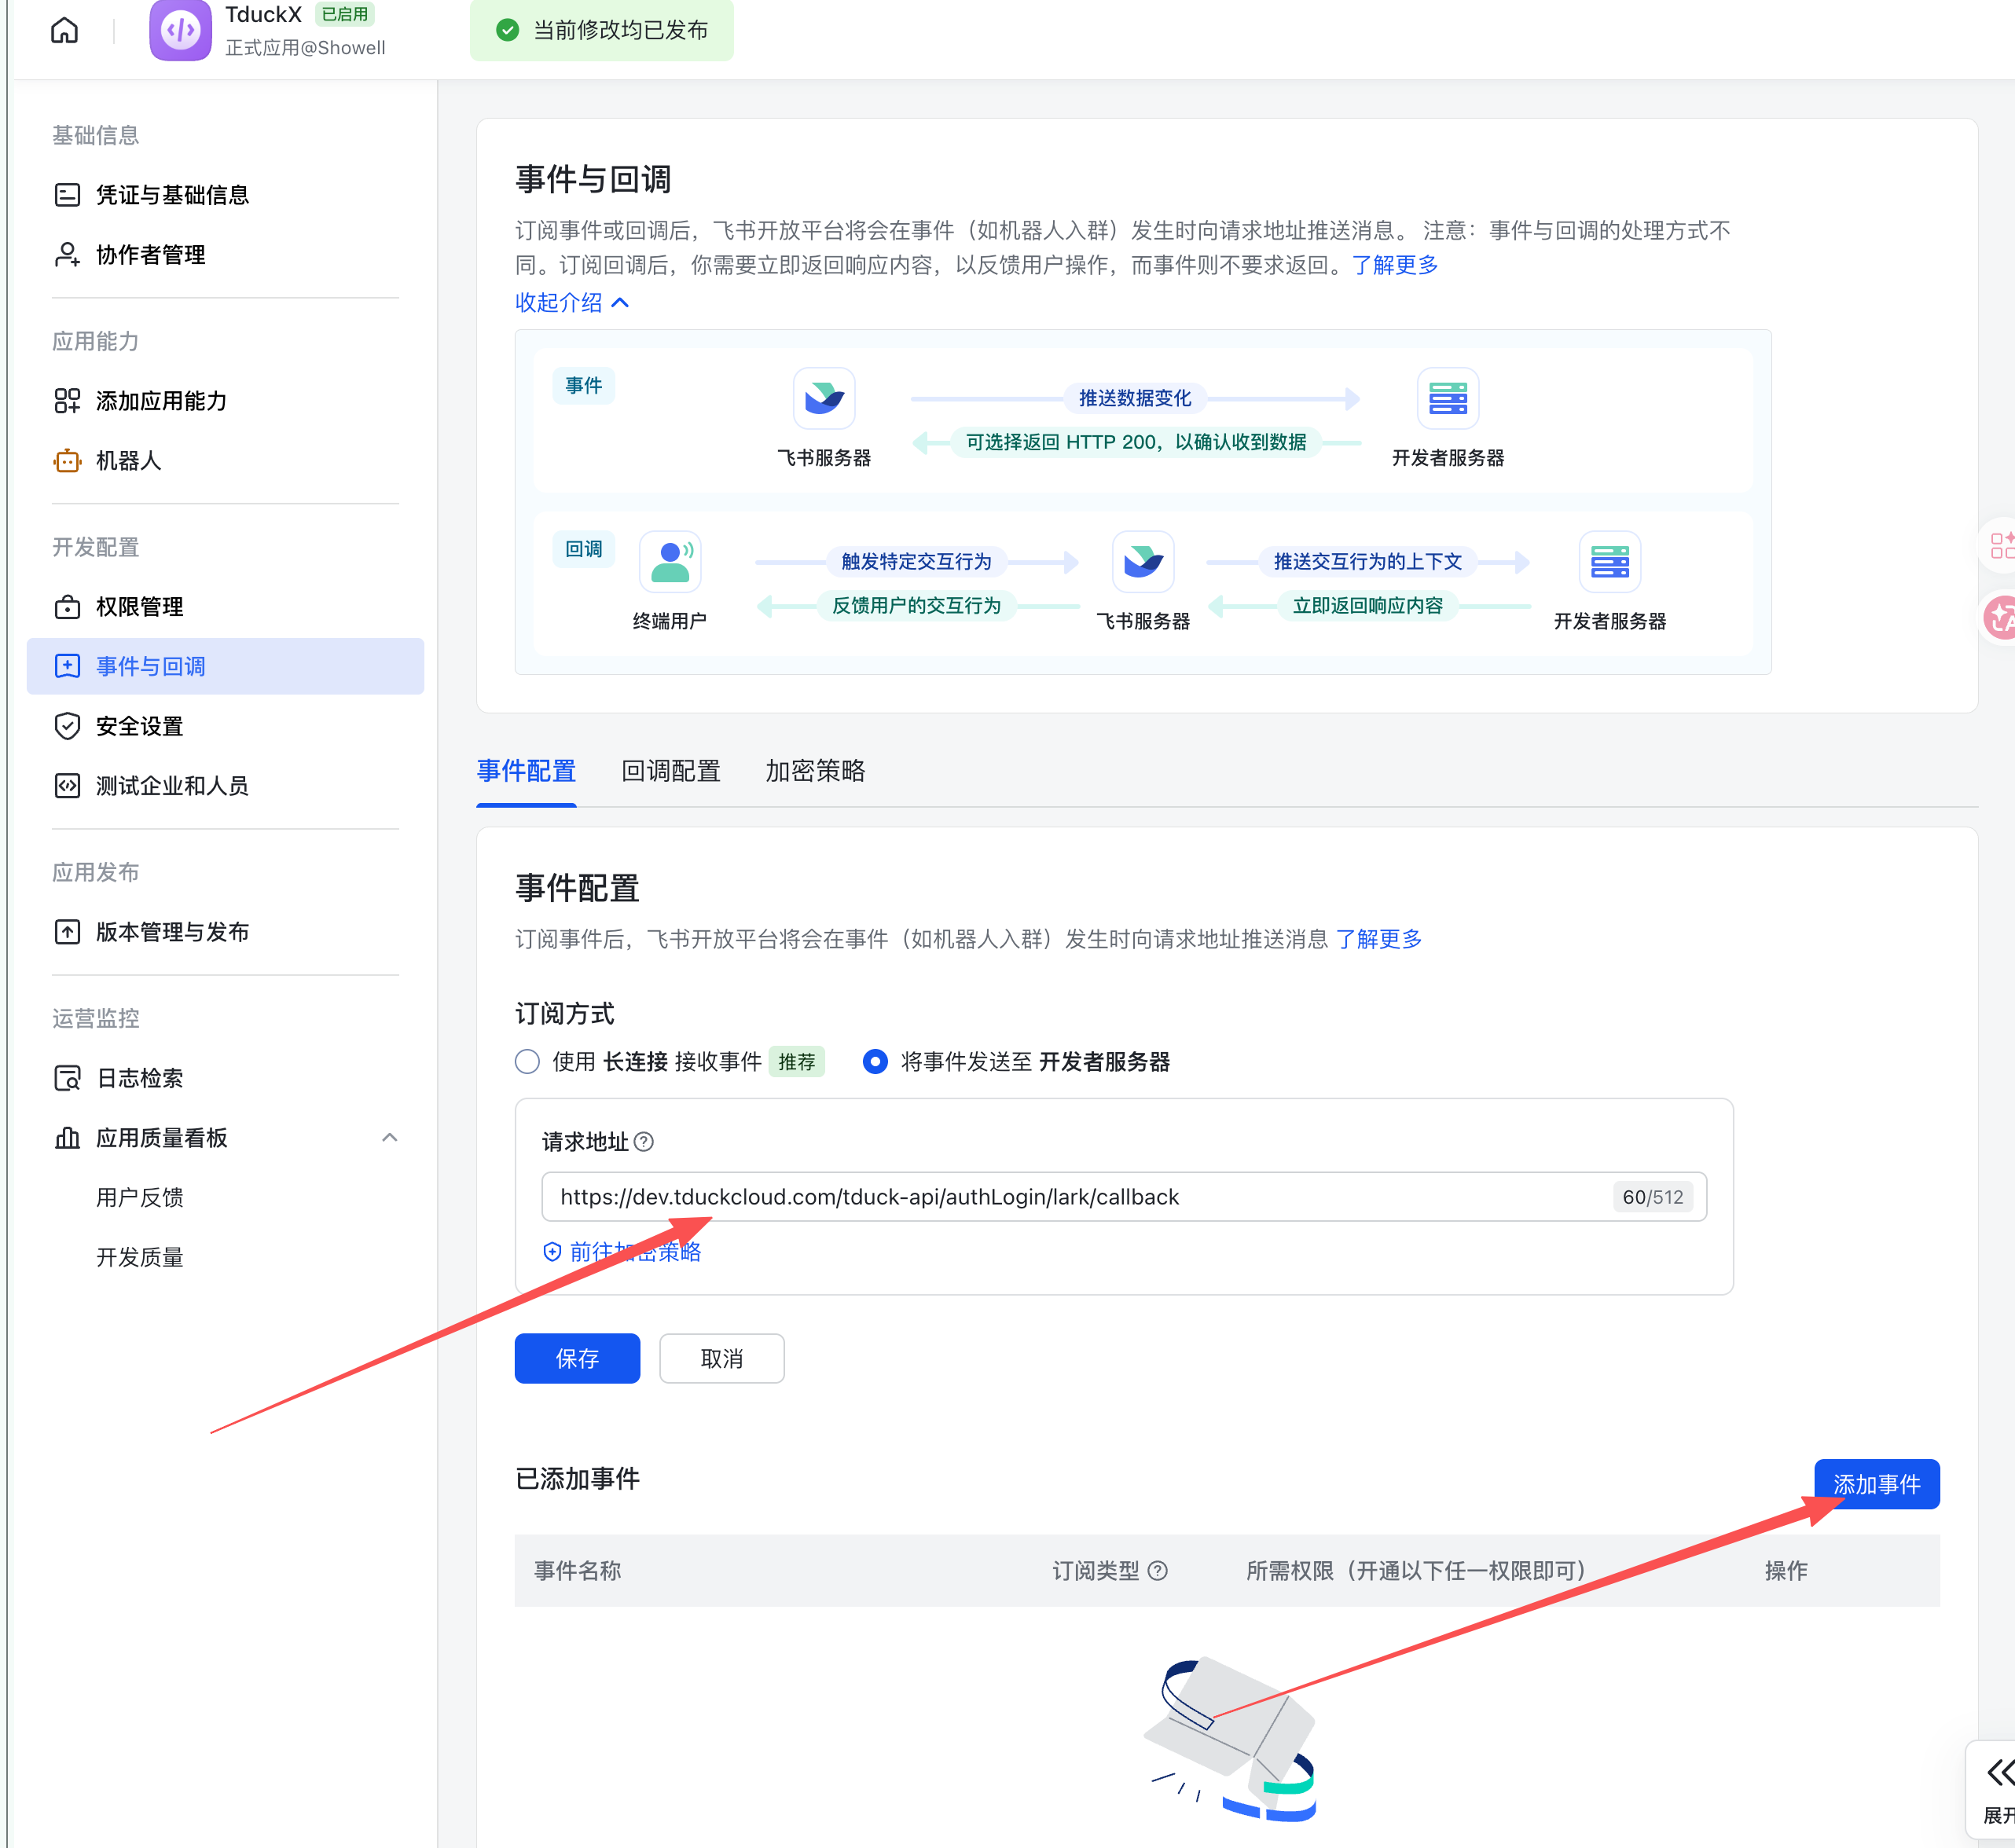
Task: Open the 前往加密策略 link
Action: pos(622,1252)
